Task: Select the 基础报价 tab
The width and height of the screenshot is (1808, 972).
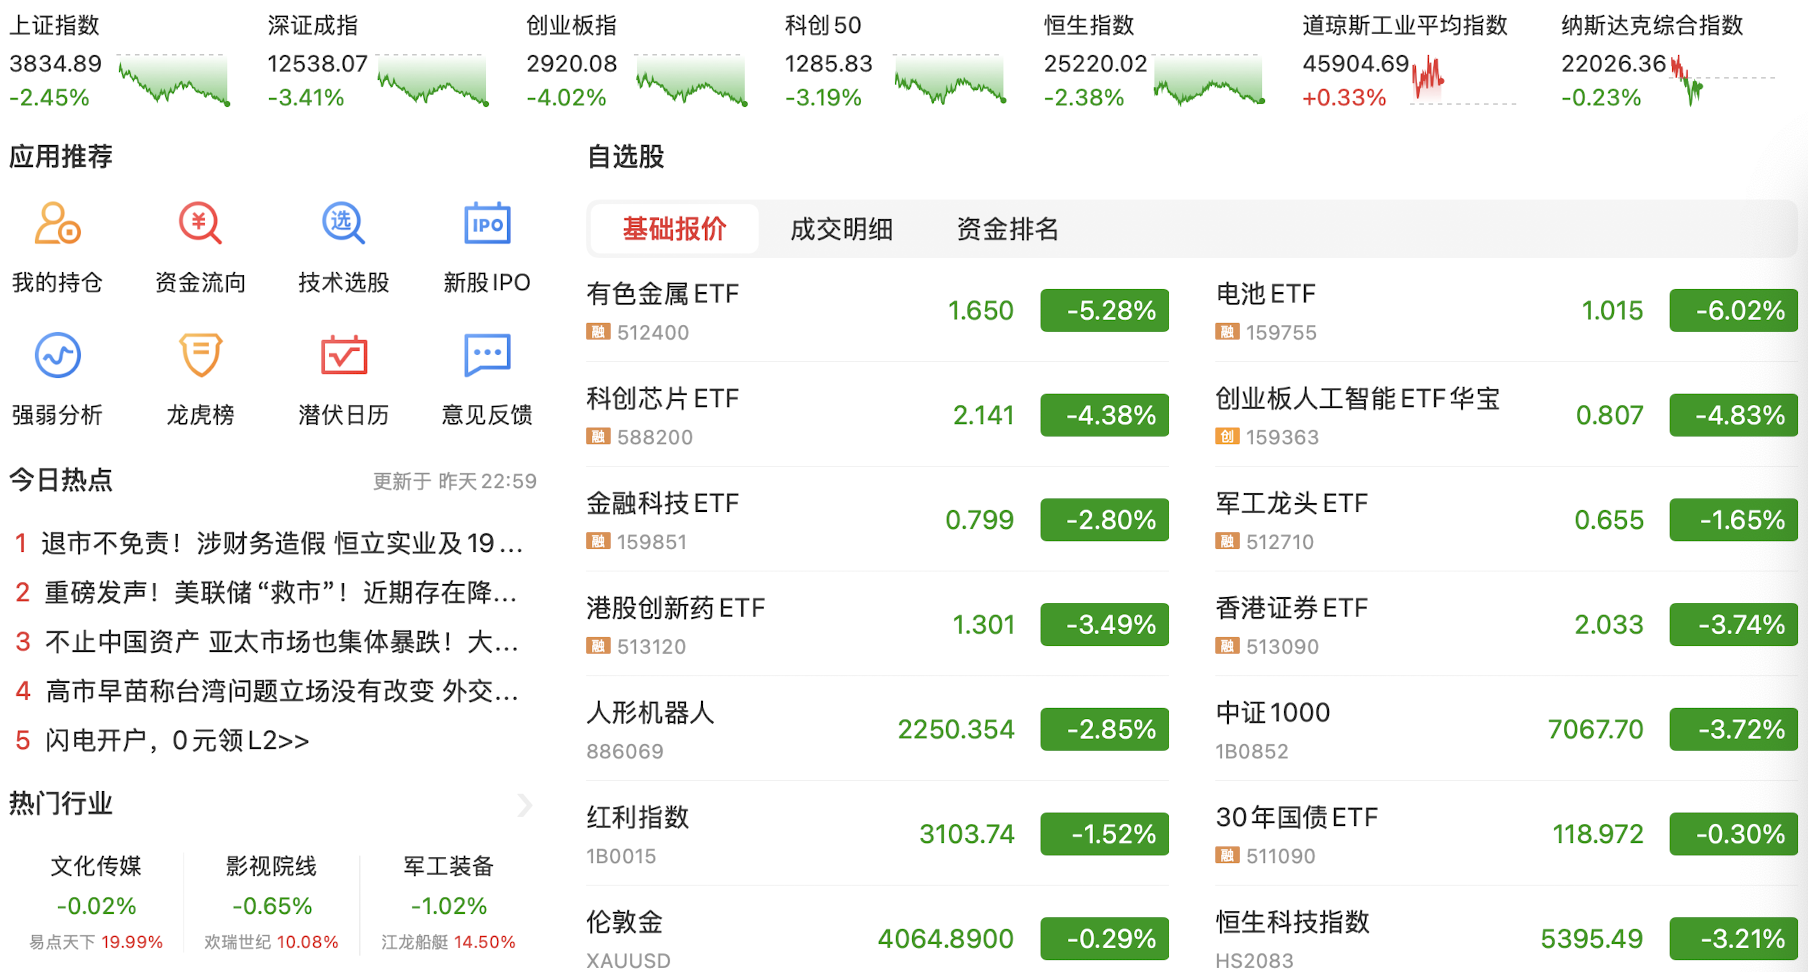Action: [674, 230]
